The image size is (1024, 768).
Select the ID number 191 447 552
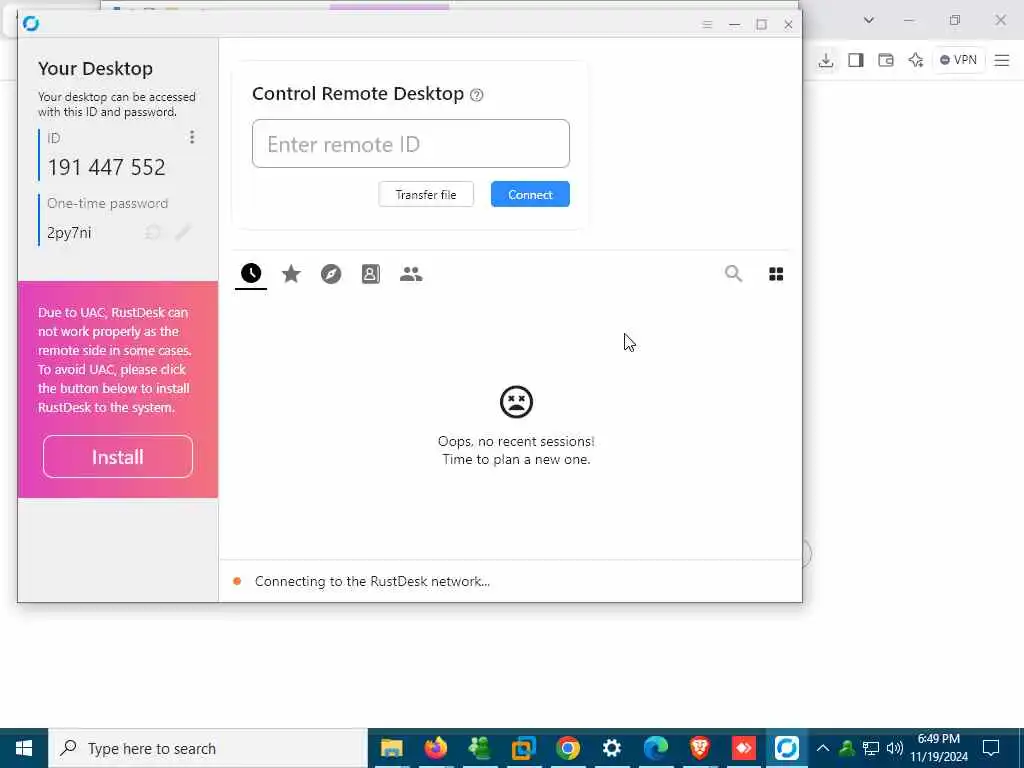[x=106, y=167]
